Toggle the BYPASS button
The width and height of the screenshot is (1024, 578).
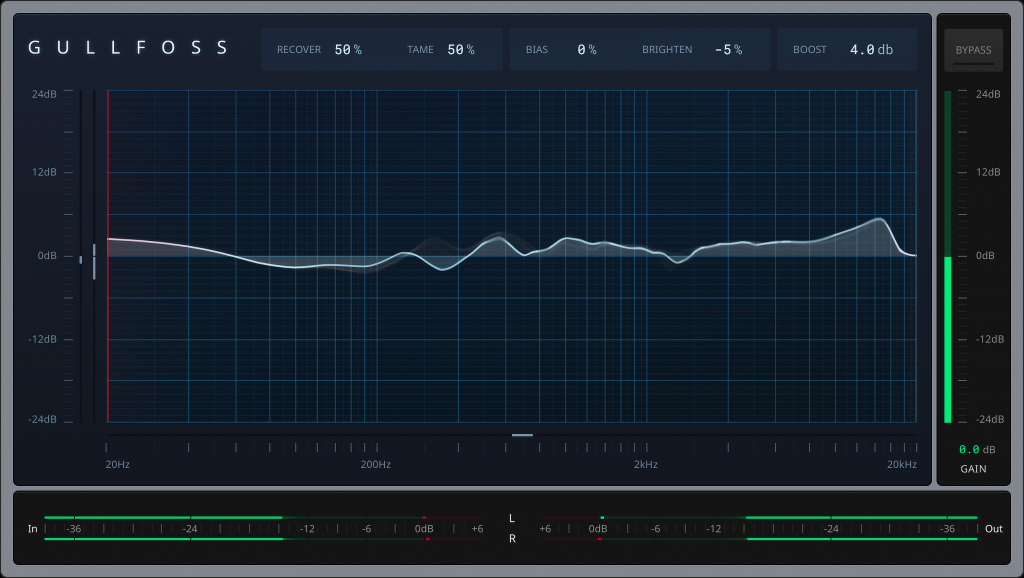pyautogui.click(x=973, y=50)
